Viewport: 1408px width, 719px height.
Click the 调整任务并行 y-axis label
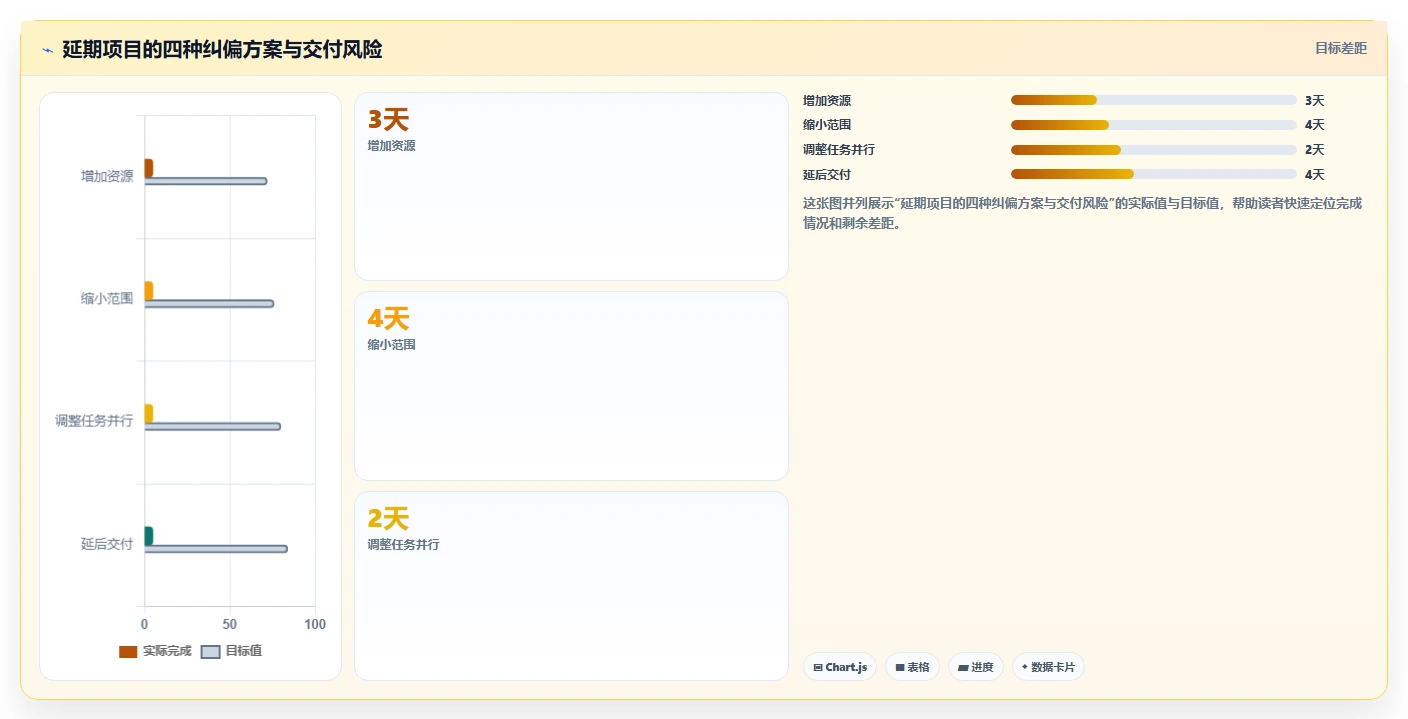tap(94, 421)
